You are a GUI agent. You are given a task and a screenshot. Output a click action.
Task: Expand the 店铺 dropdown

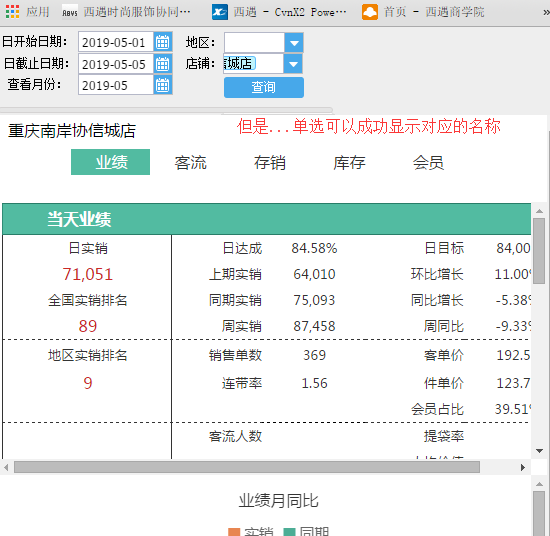(294, 64)
